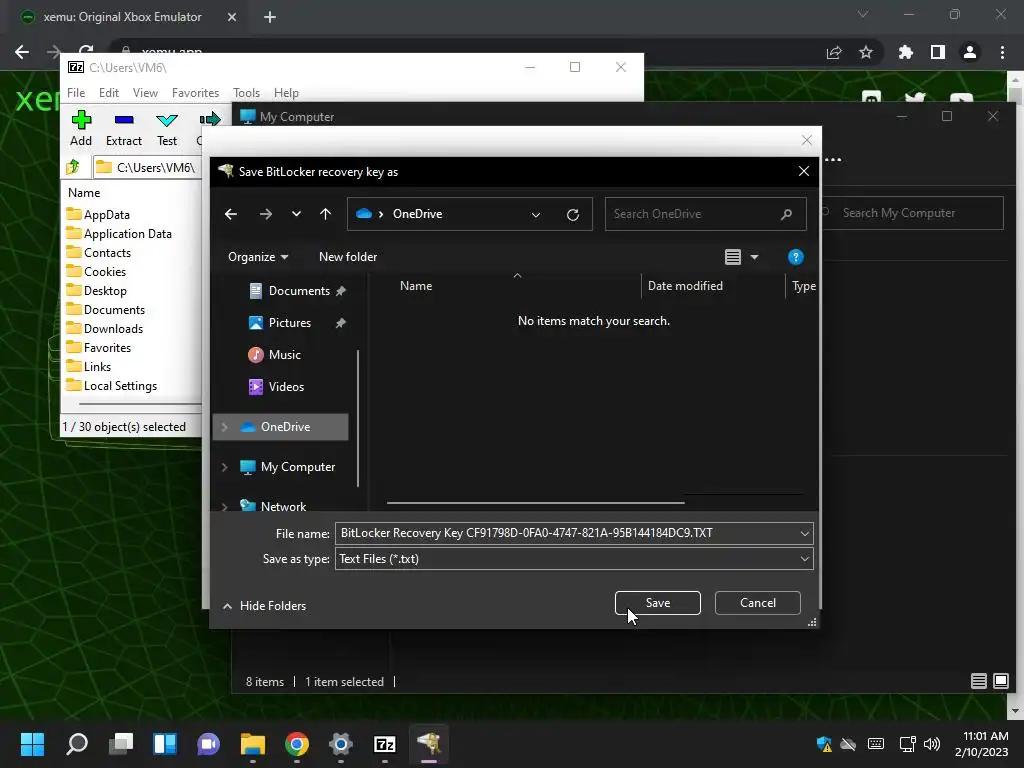Viewport: 1024px width, 768px height.
Task: Click Search My Computer field in Explorer
Action: tap(911, 213)
